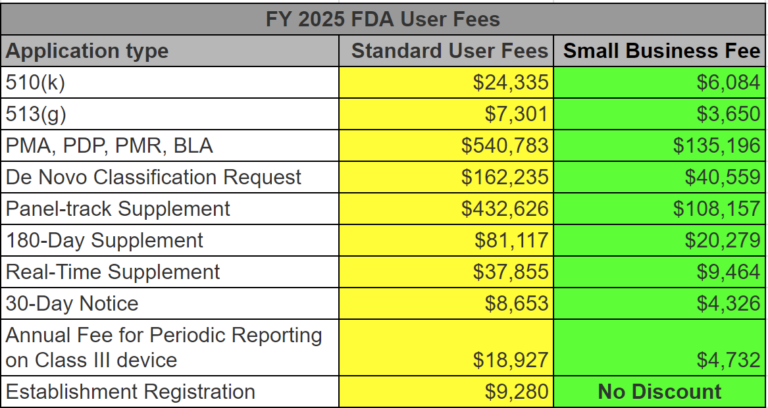Select the Panel-track Supplement row label

coord(118,209)
